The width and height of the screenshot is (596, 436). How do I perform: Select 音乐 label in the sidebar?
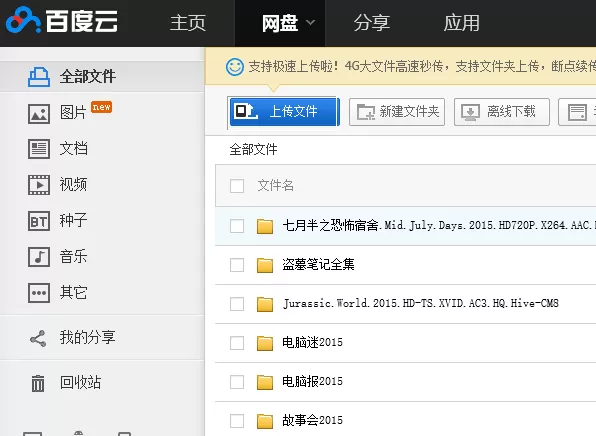point(73,257)
